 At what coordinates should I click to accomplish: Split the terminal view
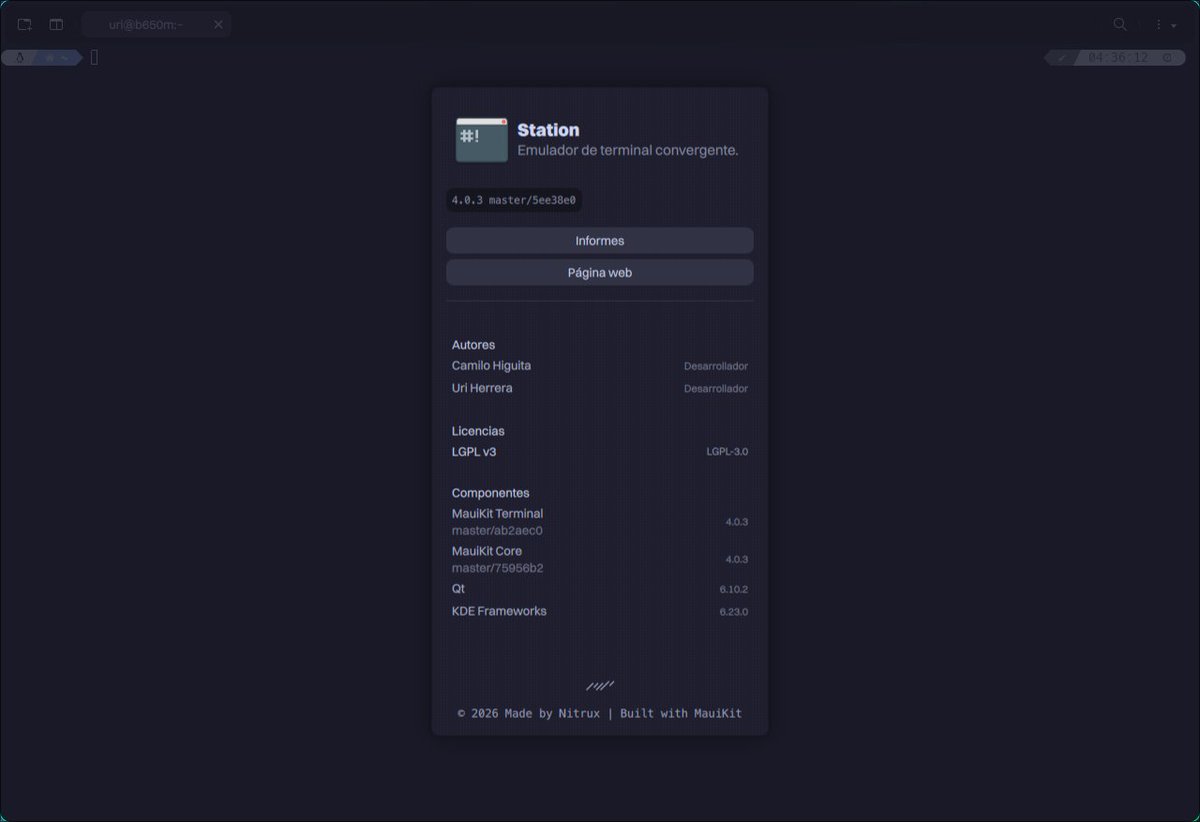(56, 24)
